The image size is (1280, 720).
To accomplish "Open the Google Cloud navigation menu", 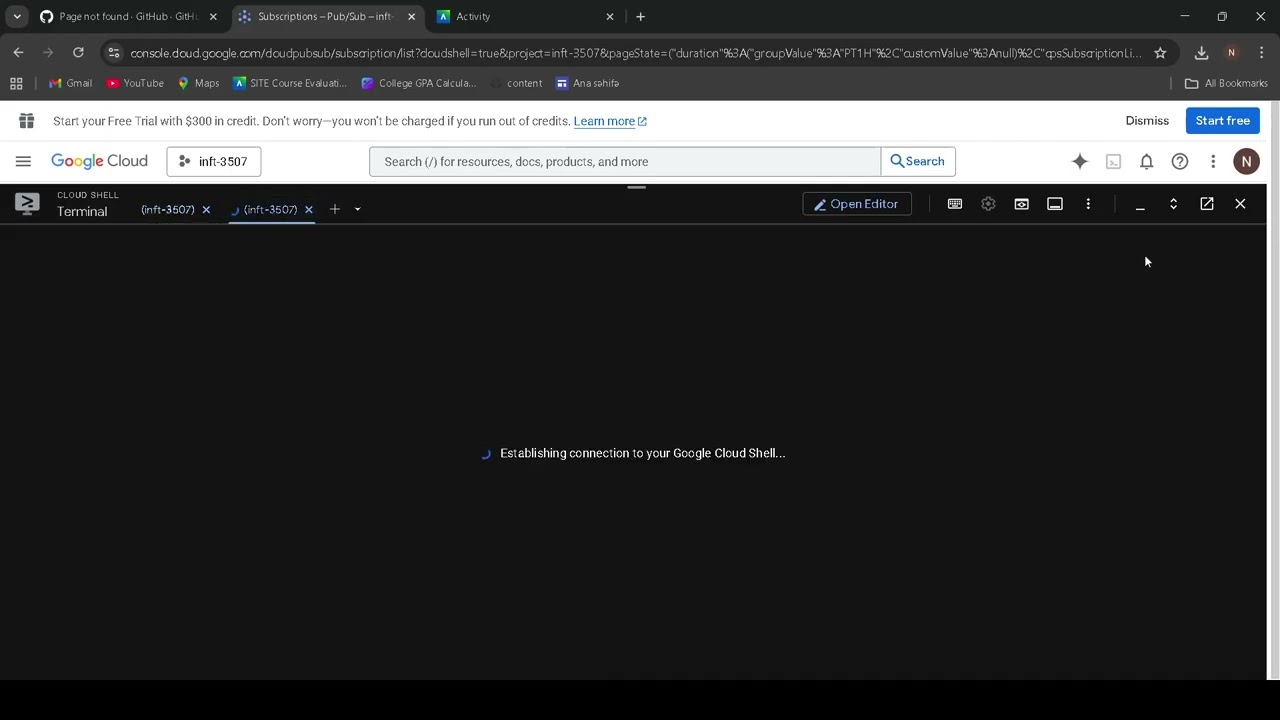I will click(23, 161).
